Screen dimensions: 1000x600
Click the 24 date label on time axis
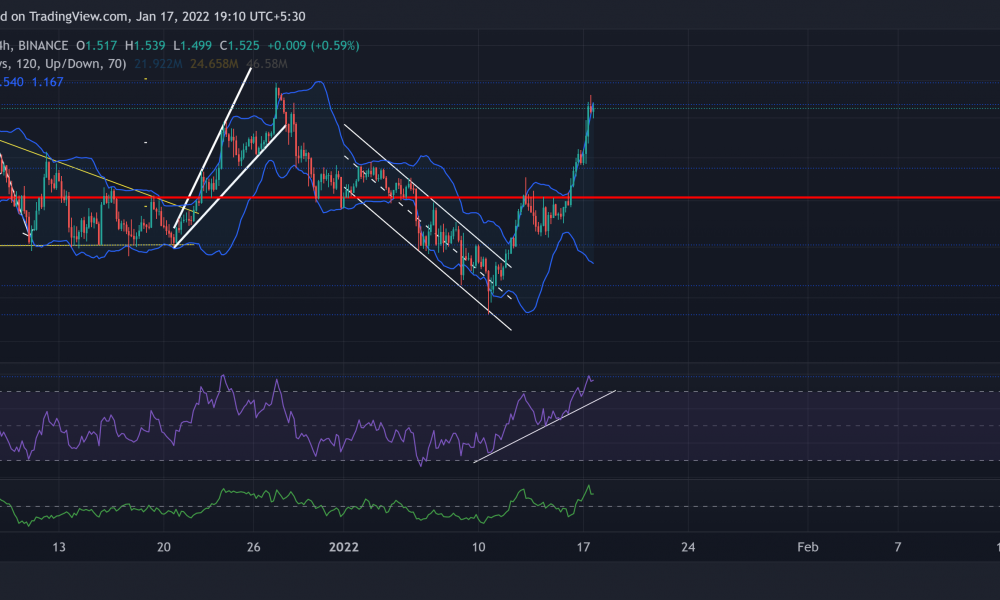(x=688, y=547)
